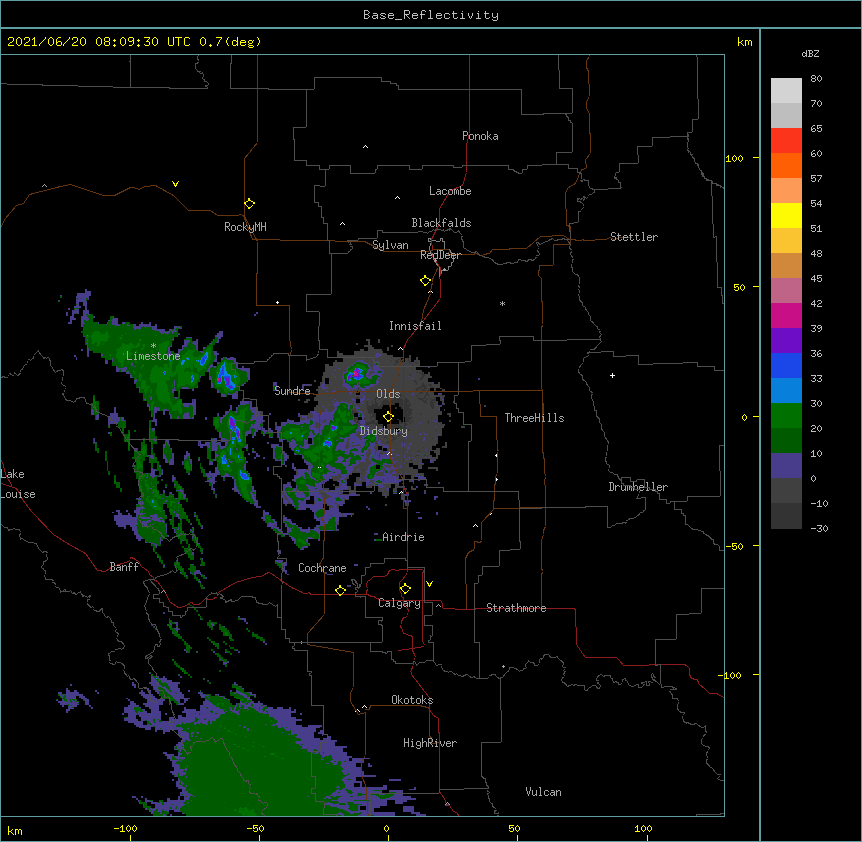Click the white asterisk above Limestone

pyautogui.click(x=153, y=346)
